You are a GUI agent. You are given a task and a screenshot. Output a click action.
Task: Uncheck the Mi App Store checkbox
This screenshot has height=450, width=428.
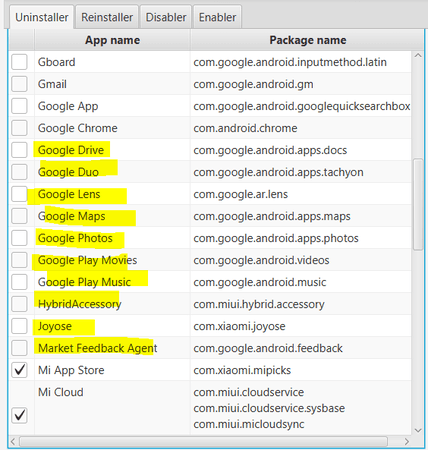(x=19, y=370)
